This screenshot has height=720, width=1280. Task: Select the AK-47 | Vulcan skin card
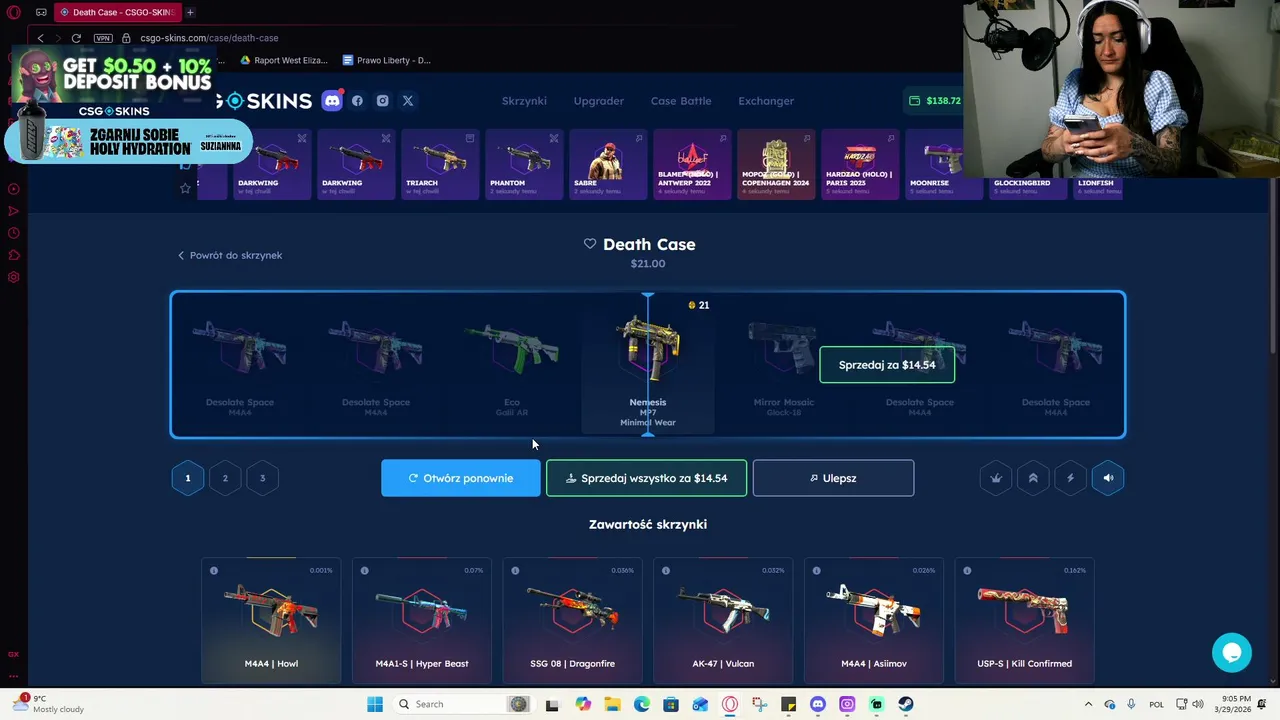point(723,620)
